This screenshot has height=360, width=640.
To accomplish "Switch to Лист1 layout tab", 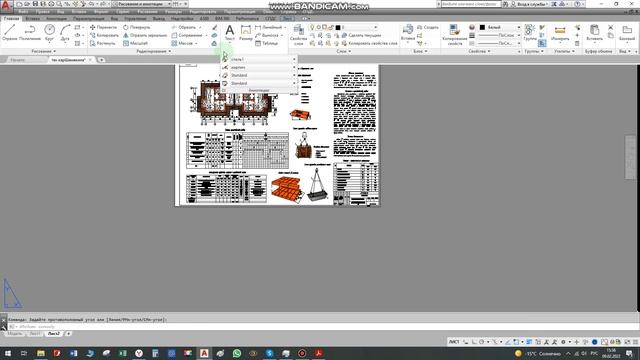I will [35, 334].
